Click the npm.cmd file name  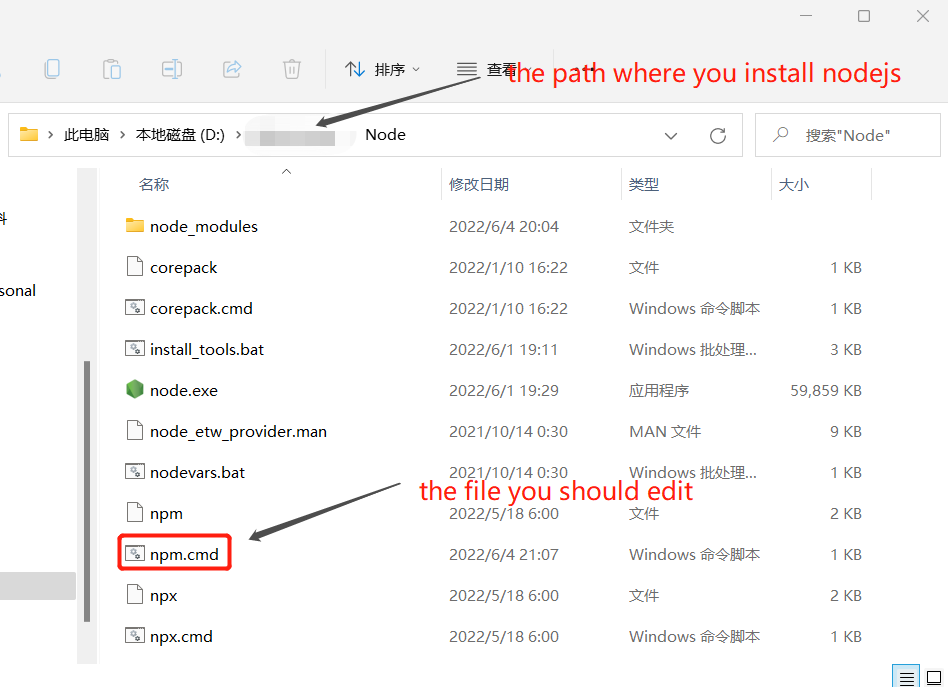point(184,555)
